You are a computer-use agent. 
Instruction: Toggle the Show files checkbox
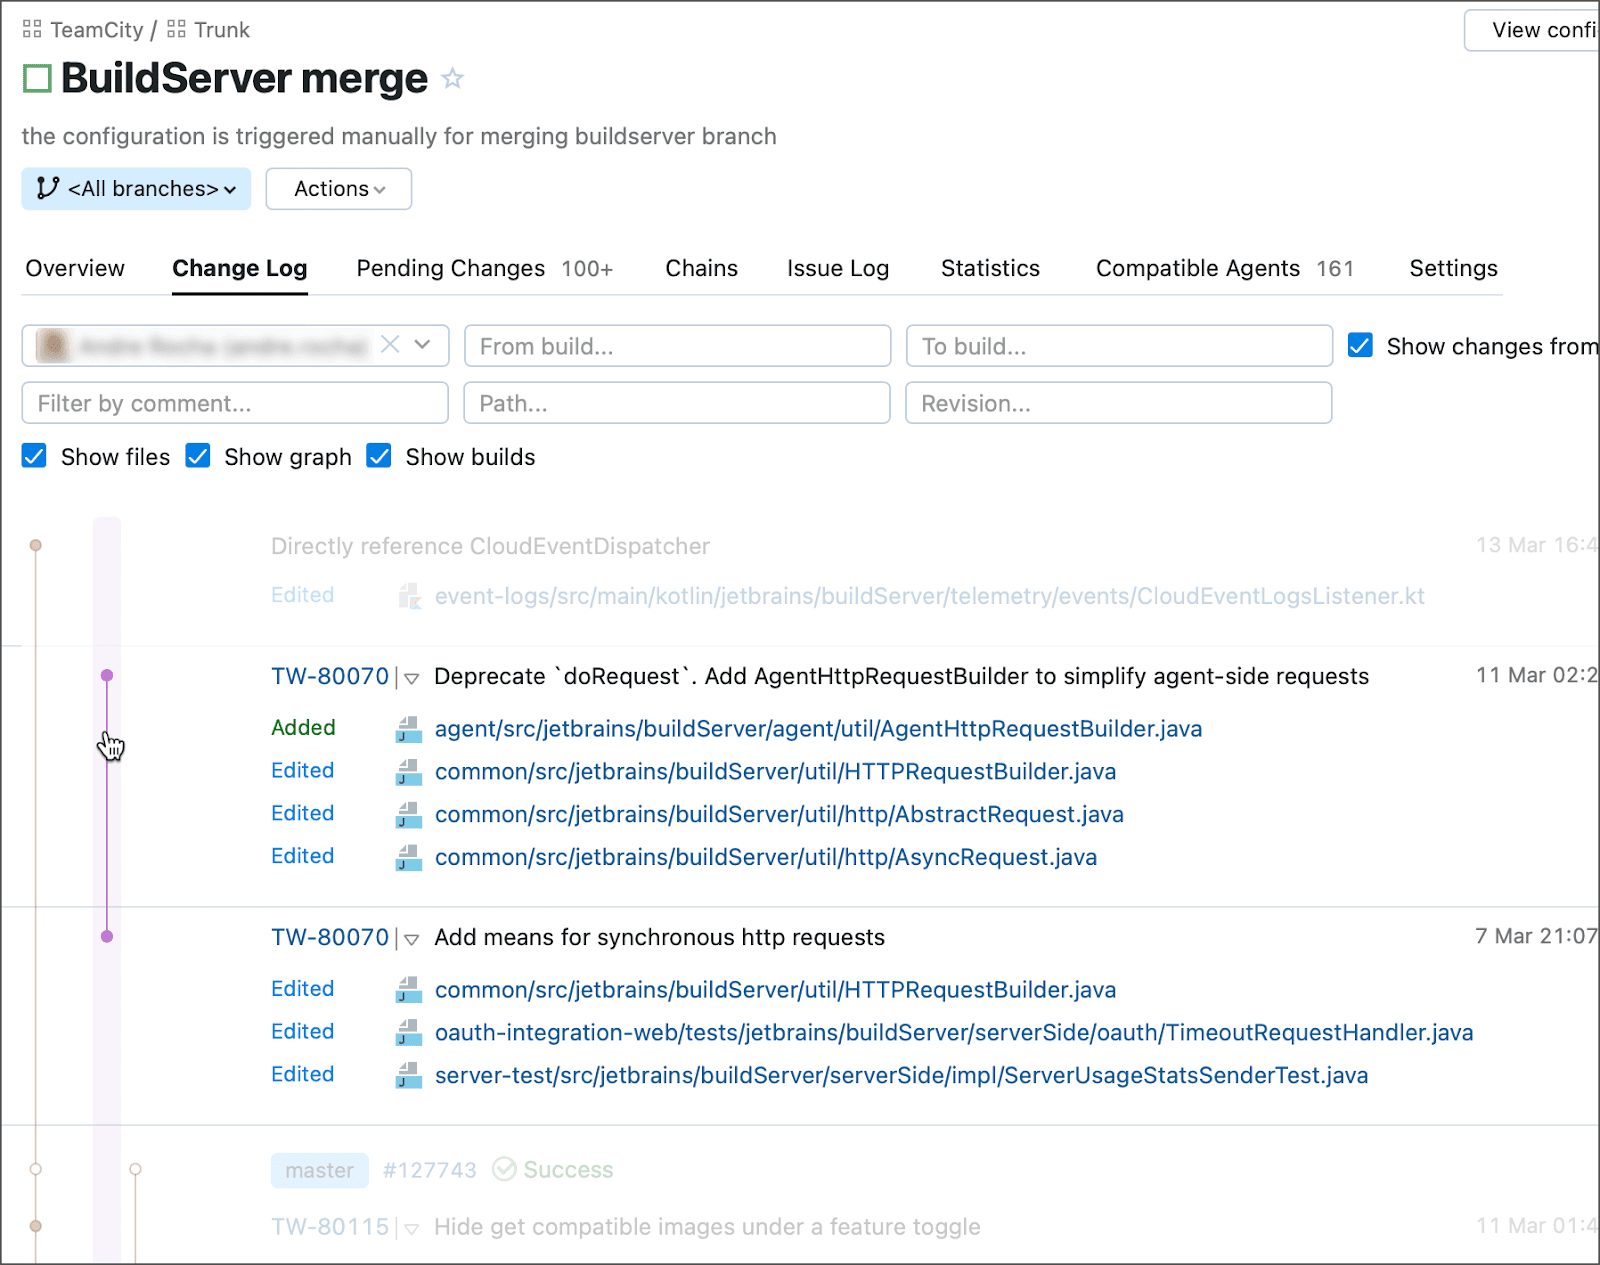click(x=34, y=456)
